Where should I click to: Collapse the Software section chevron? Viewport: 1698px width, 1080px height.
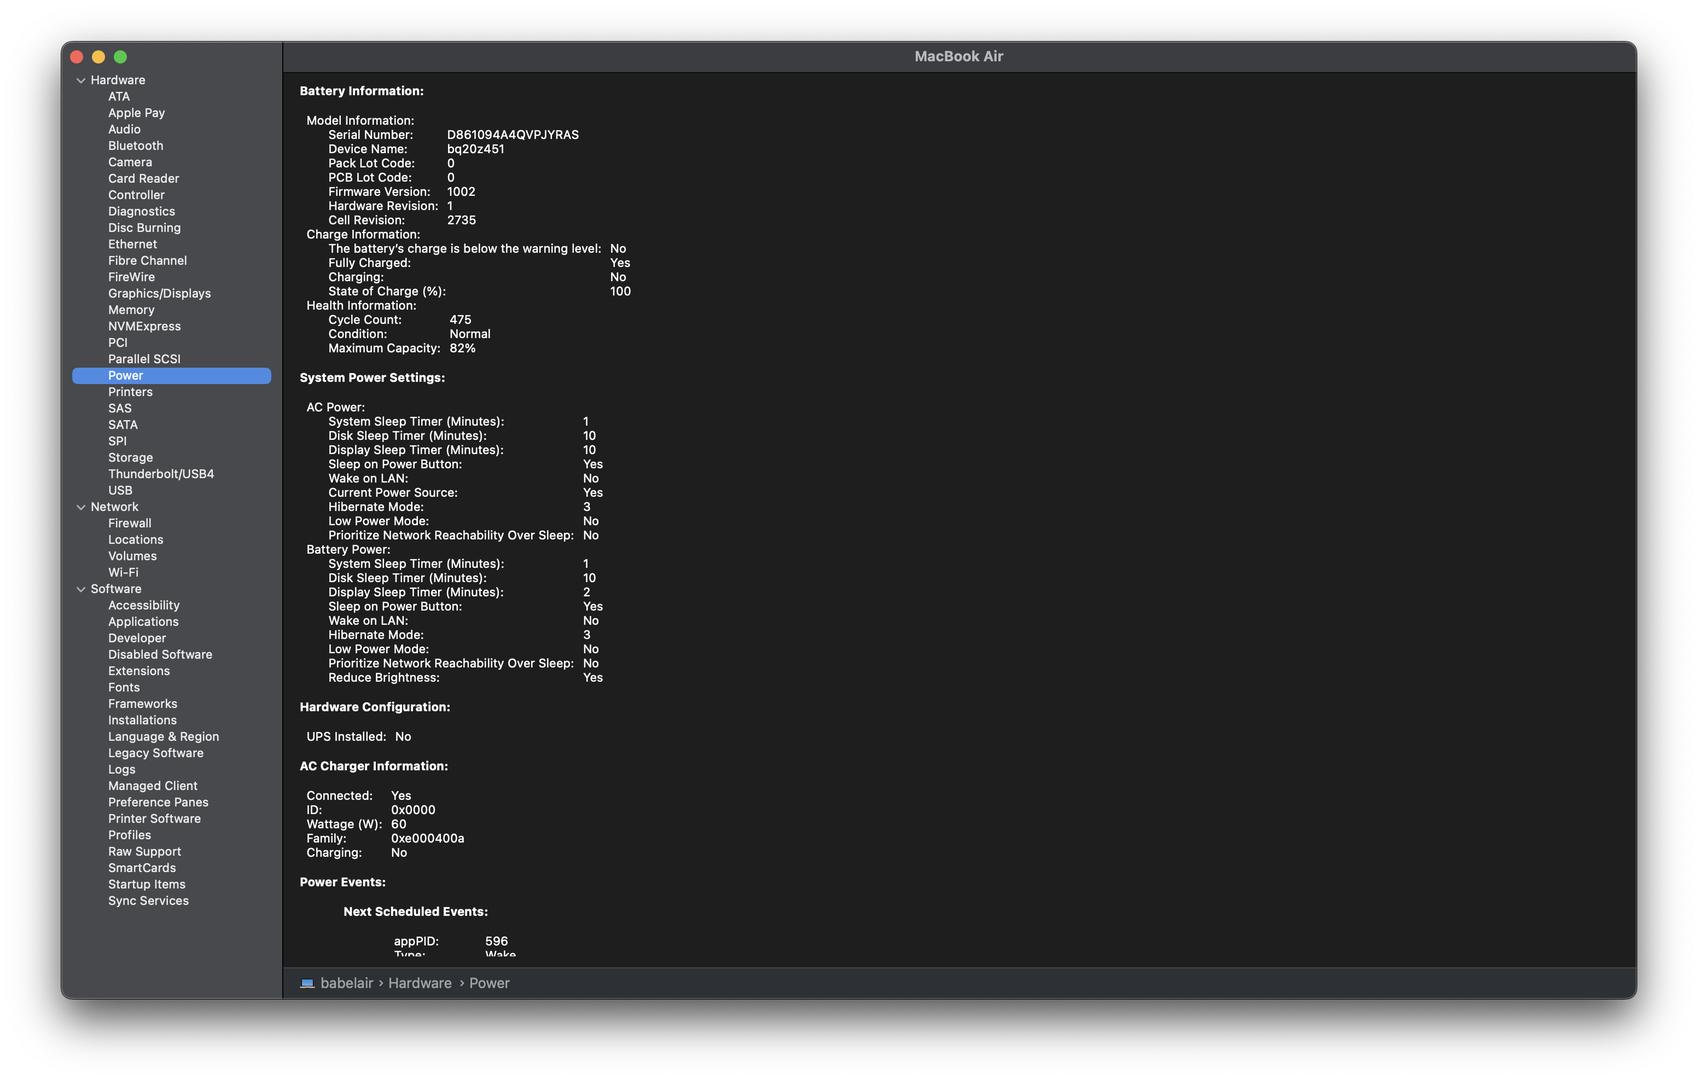coord(81,590)
